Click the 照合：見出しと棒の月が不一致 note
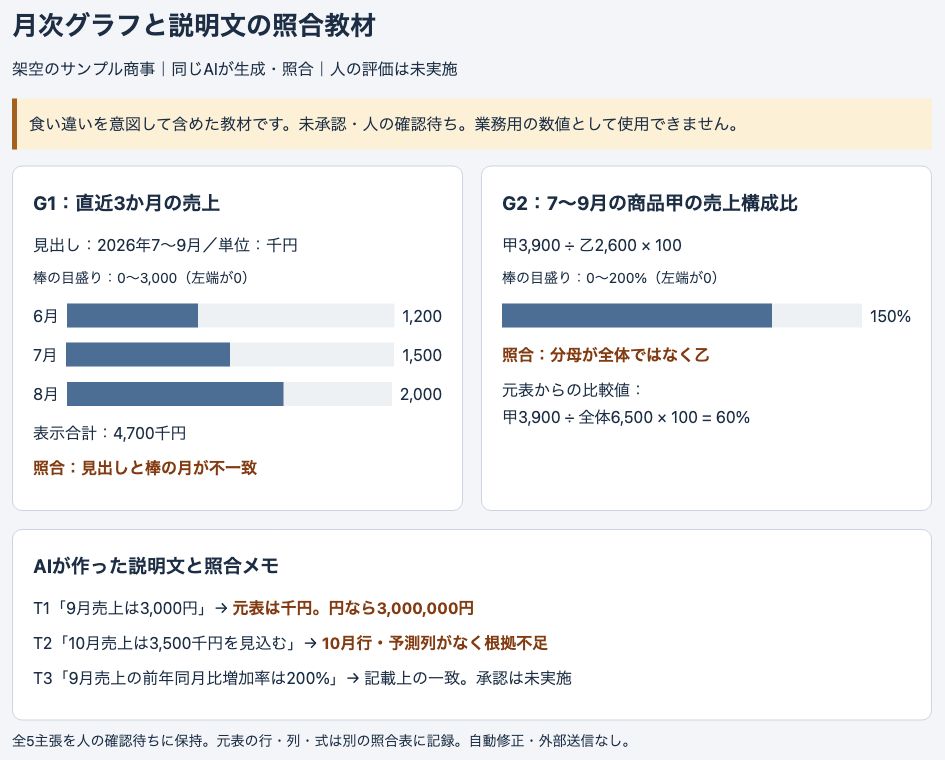Image resolution: width=945 pixels, height=760 pixels. (145, 468)
